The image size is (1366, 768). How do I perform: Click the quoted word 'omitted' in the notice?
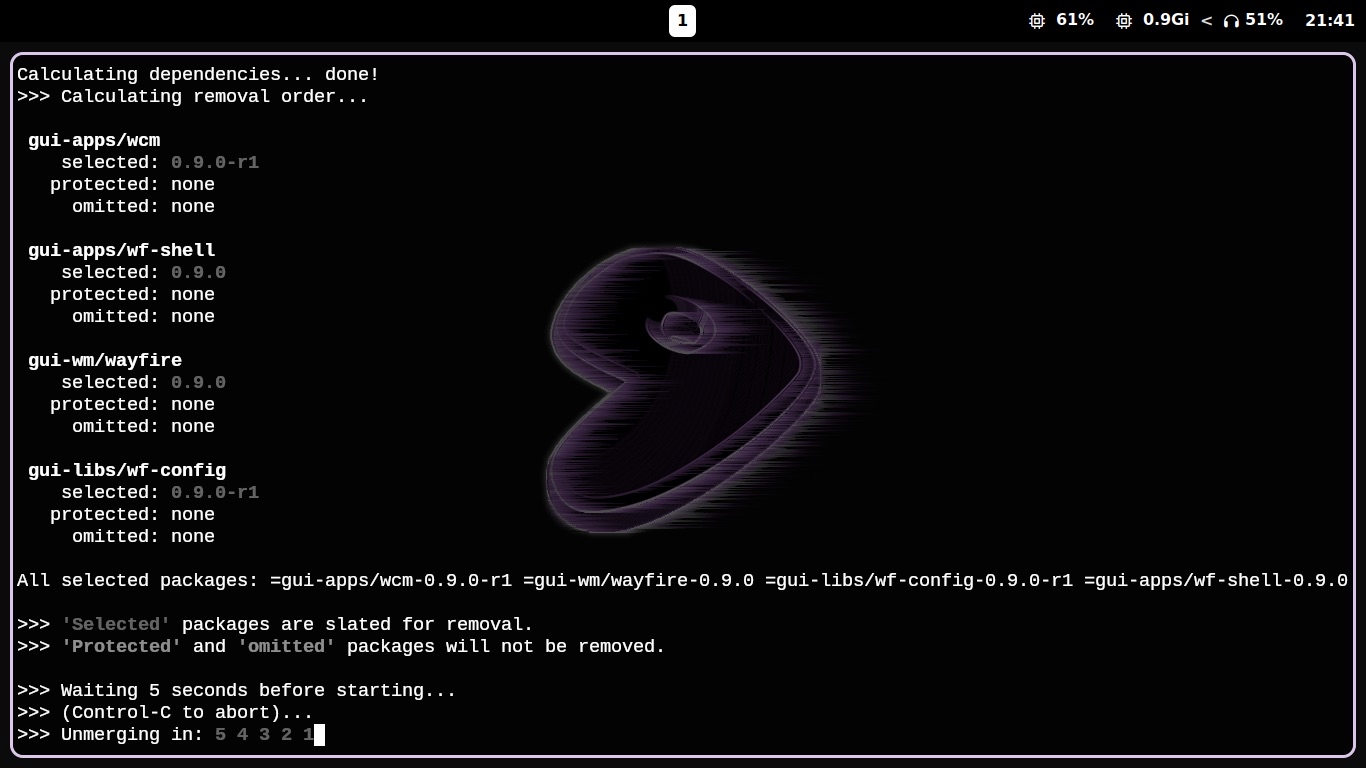click(x=286, y=646)
